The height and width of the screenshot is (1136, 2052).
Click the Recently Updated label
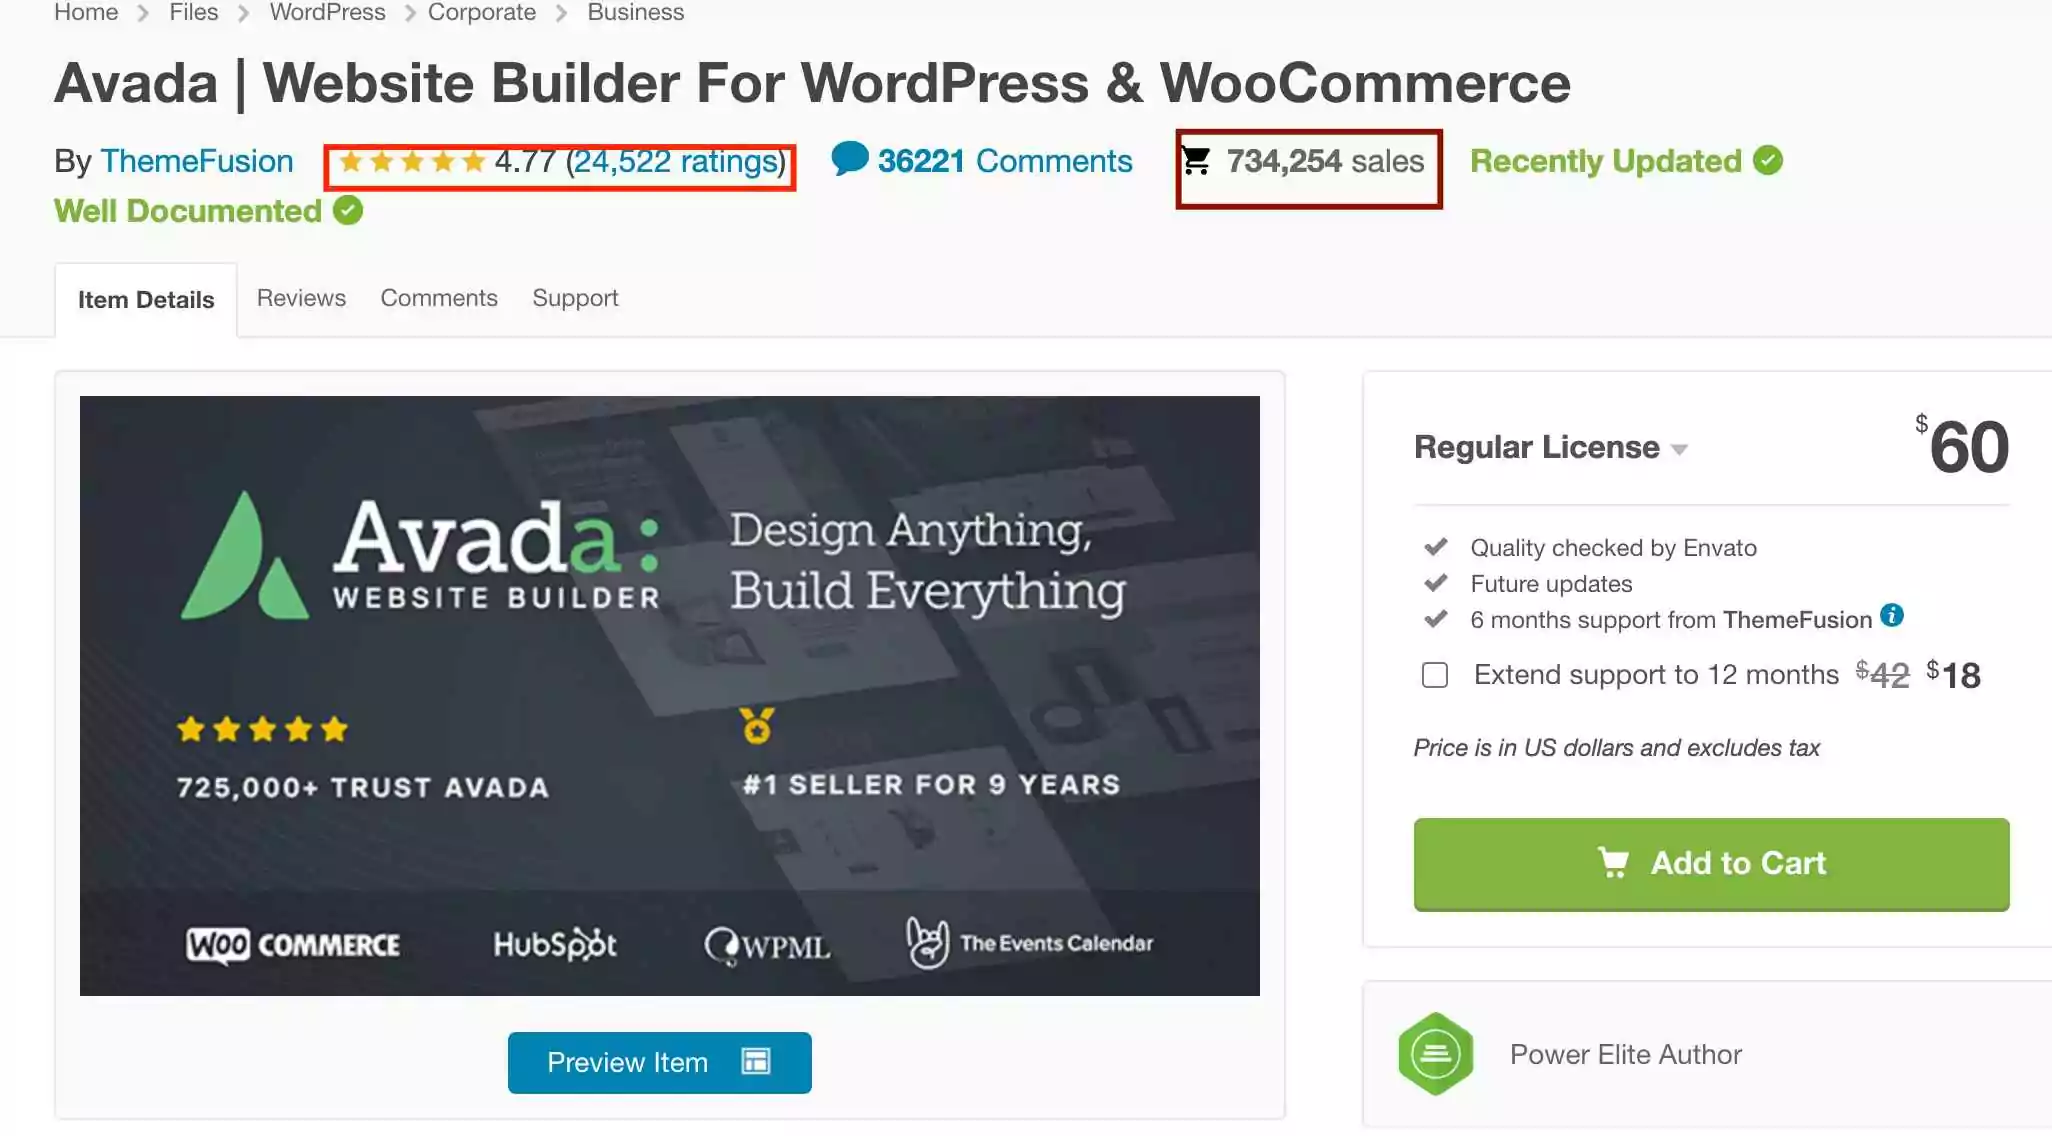(x=1606, y=161)
